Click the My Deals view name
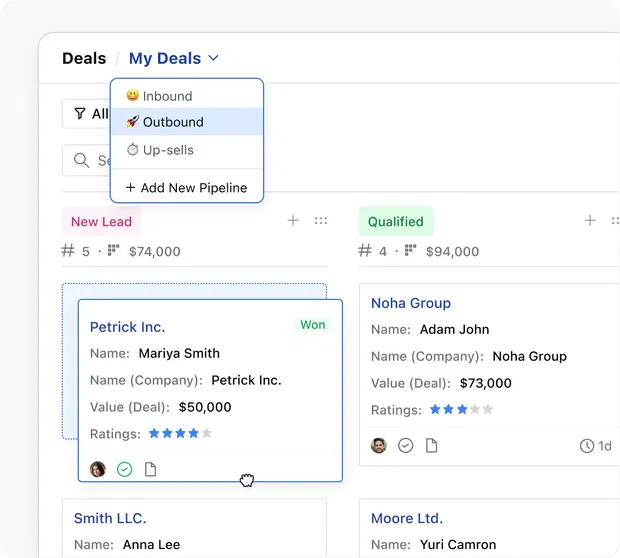 coord(165,59)
